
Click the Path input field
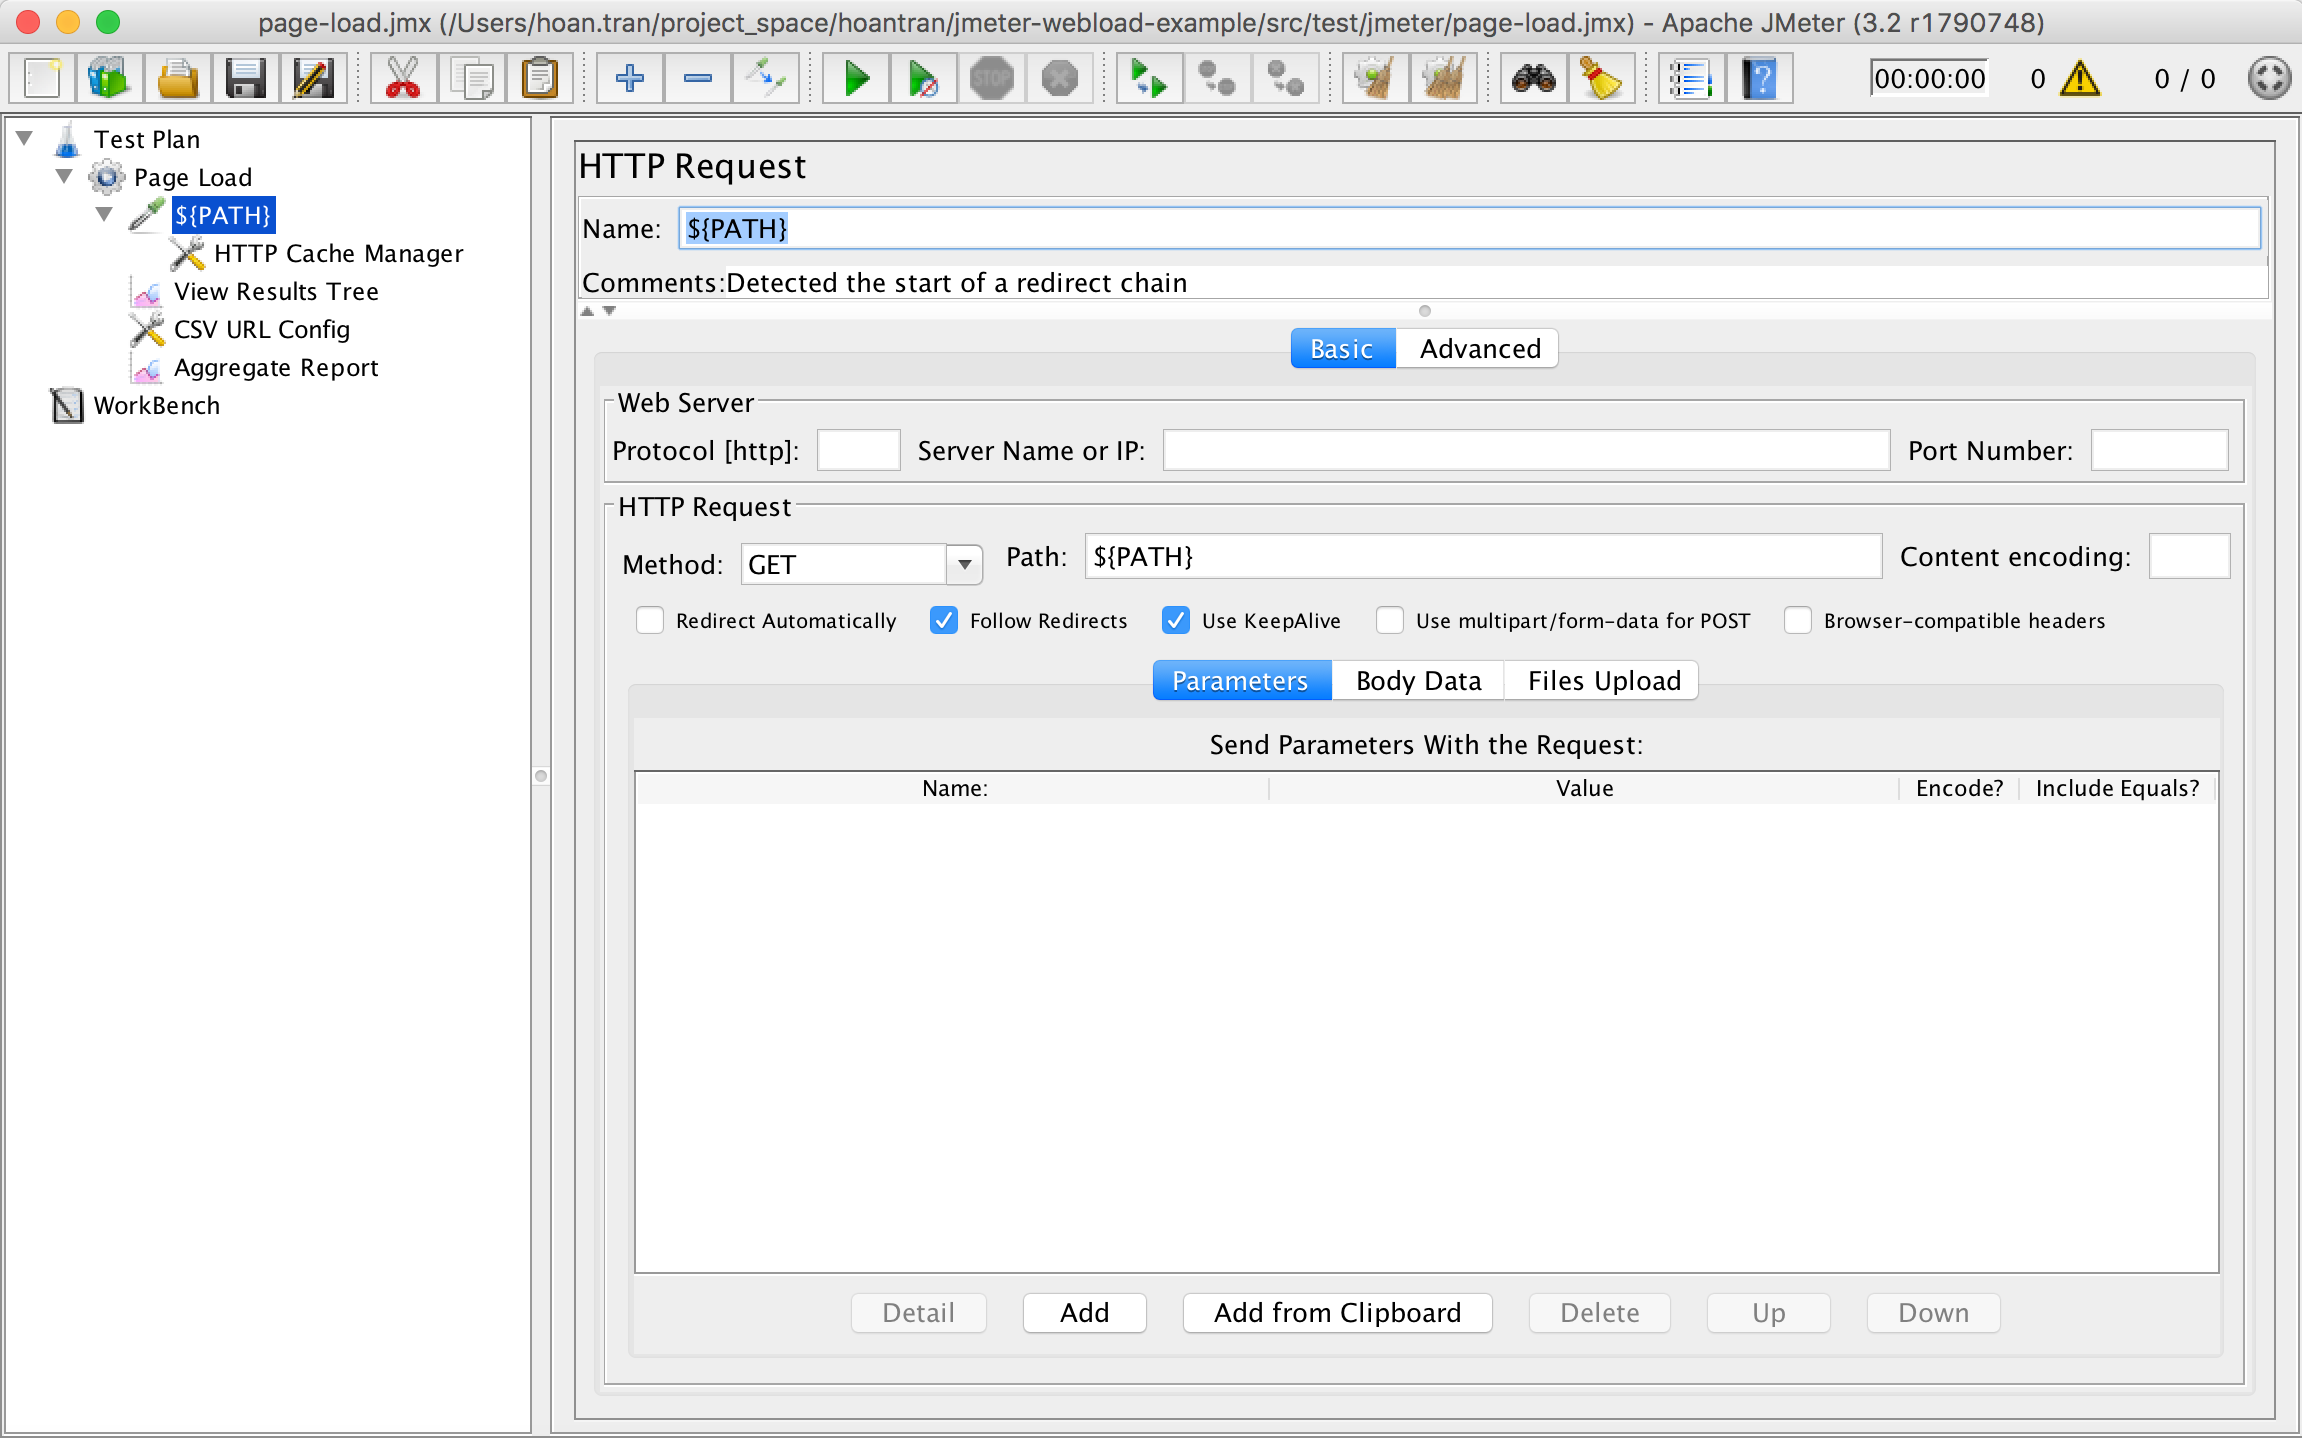(1483, 557)
